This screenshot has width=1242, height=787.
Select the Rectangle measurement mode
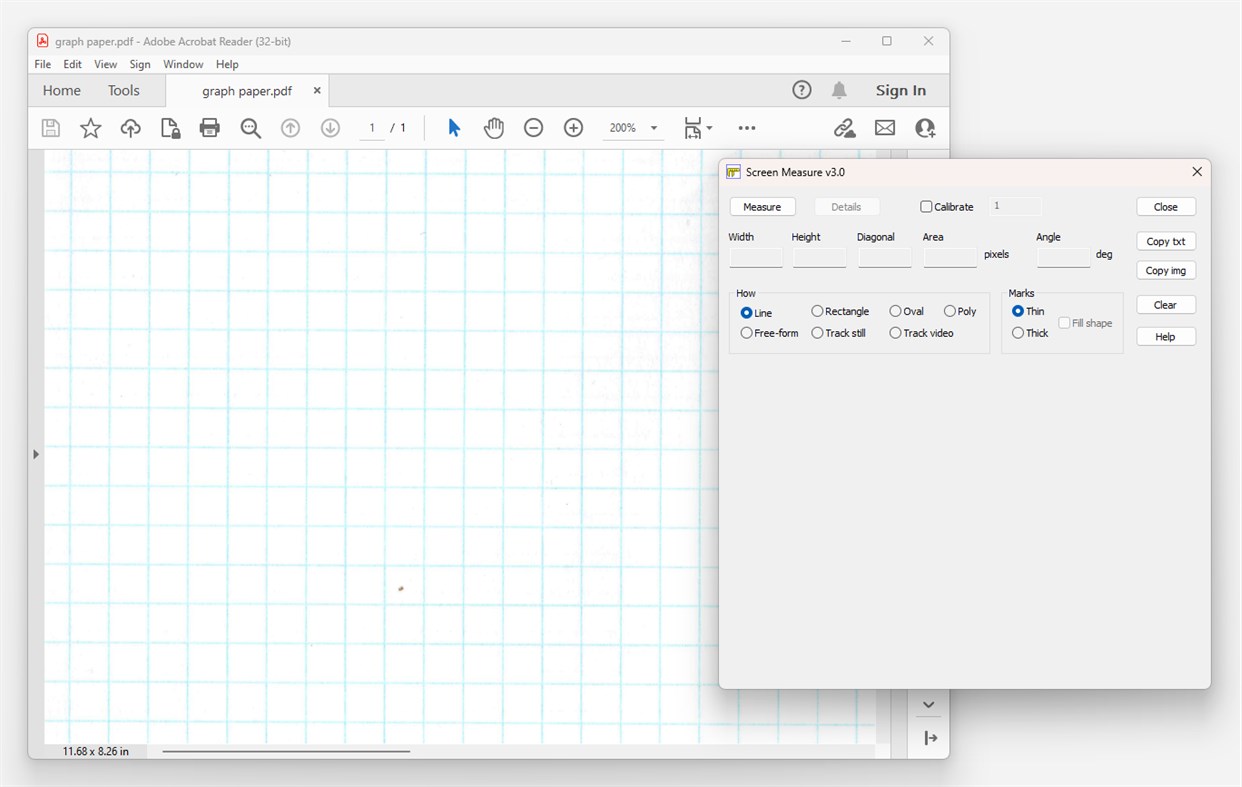(817, 311)
